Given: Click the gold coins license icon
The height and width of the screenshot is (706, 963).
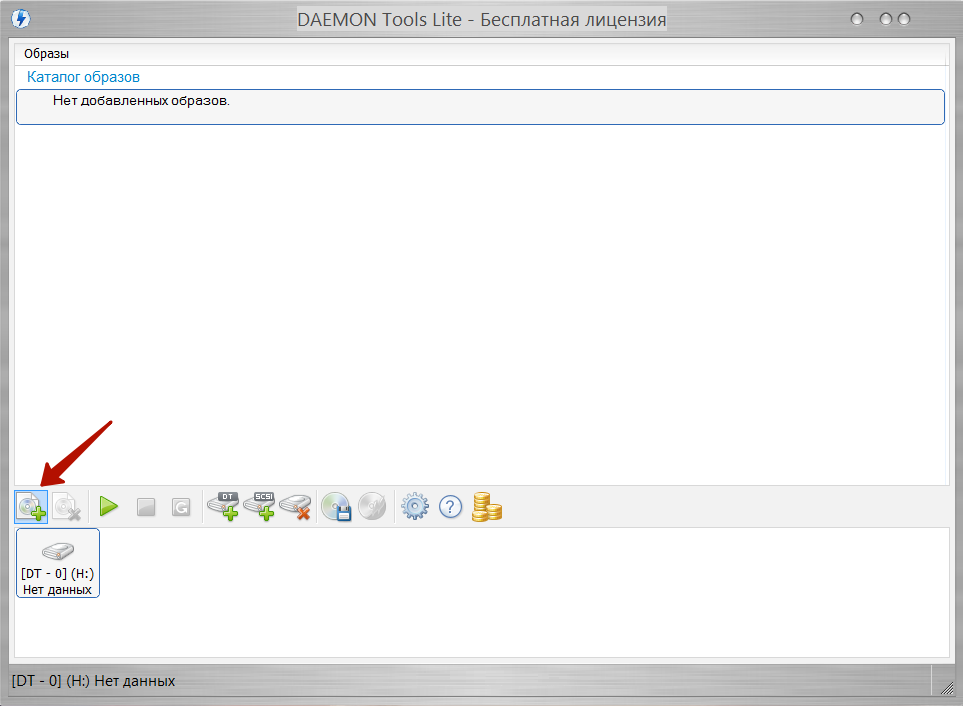Looking at the screenshot, I should (x=487, y=507).
